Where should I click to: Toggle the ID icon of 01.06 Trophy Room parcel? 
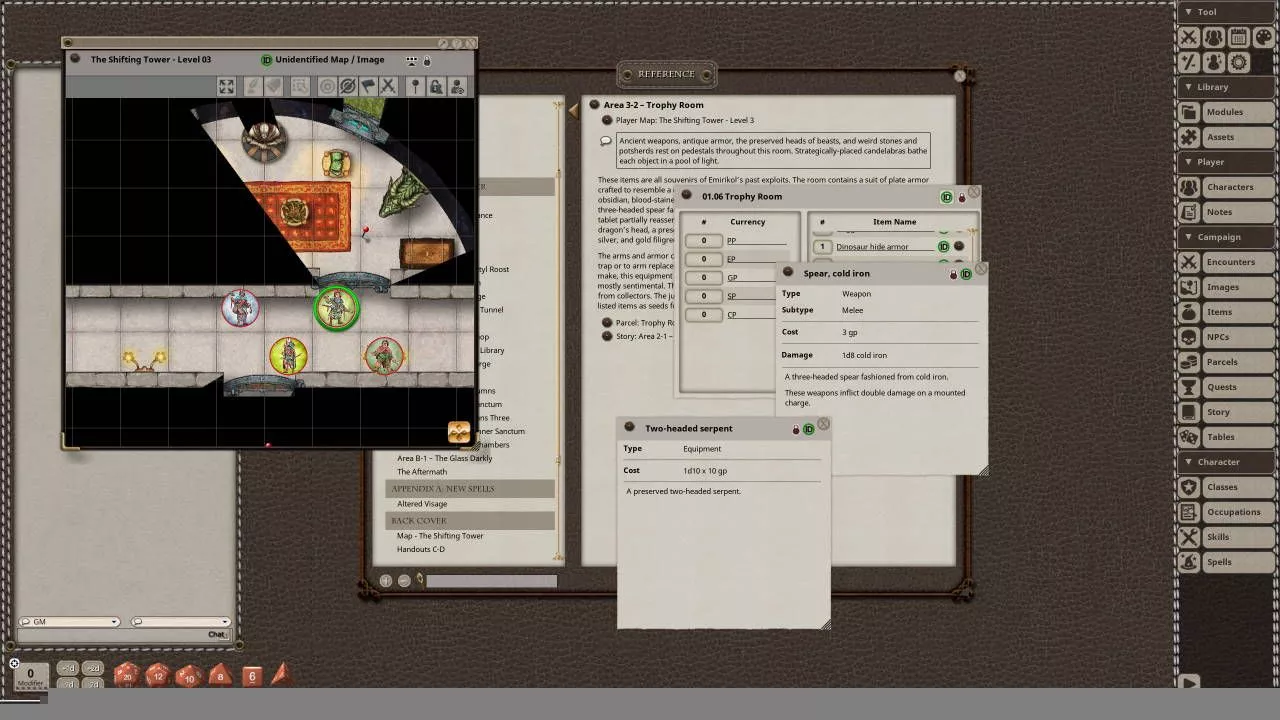[946, 197]
